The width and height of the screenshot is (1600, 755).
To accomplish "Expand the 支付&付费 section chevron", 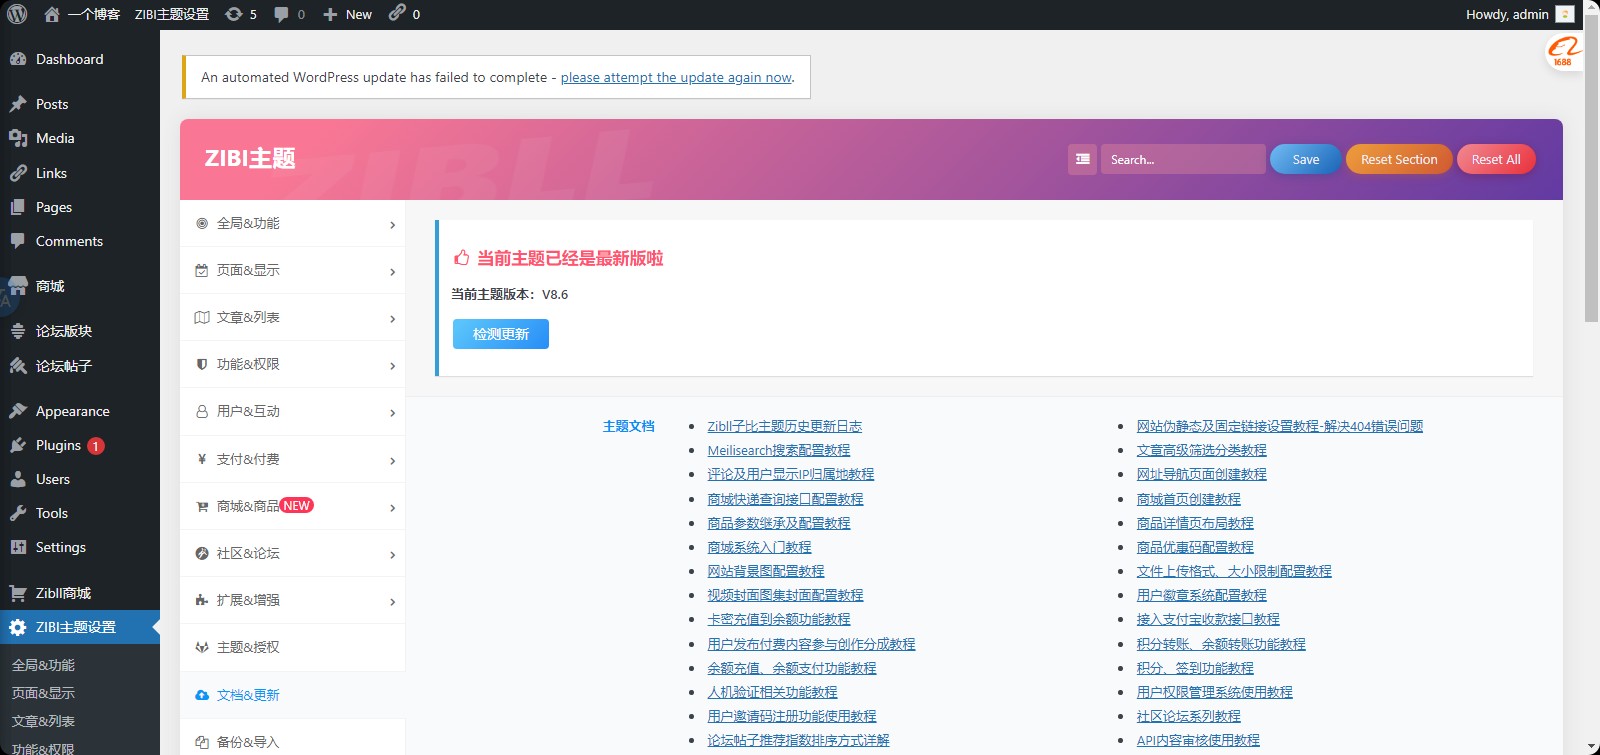I will 392,461.
